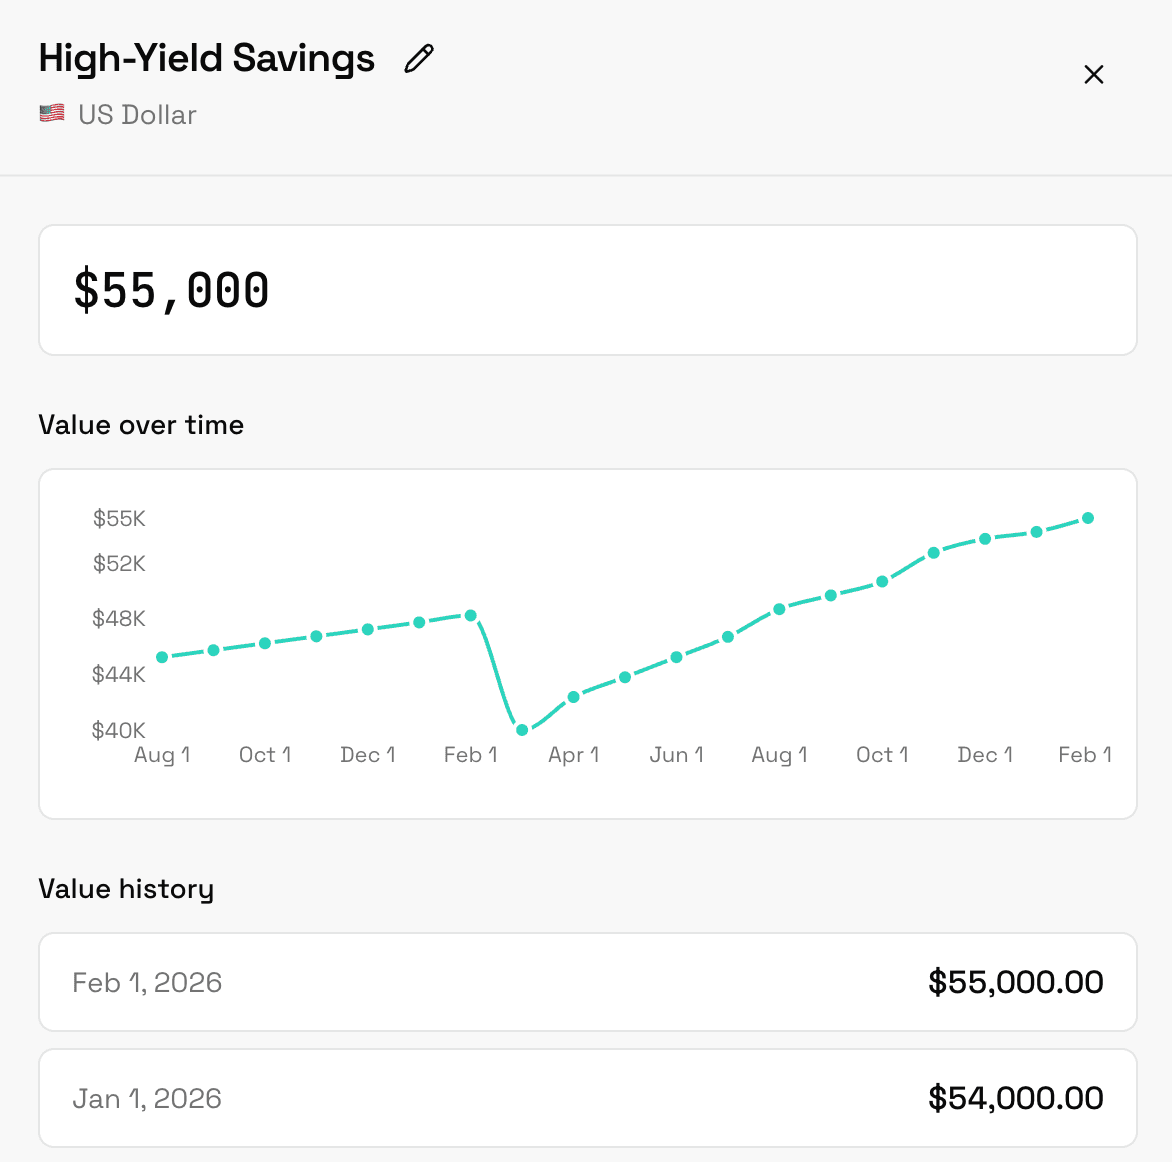
Task: Select the $54,000.00 amount text
Action: coord(1015,1097)
